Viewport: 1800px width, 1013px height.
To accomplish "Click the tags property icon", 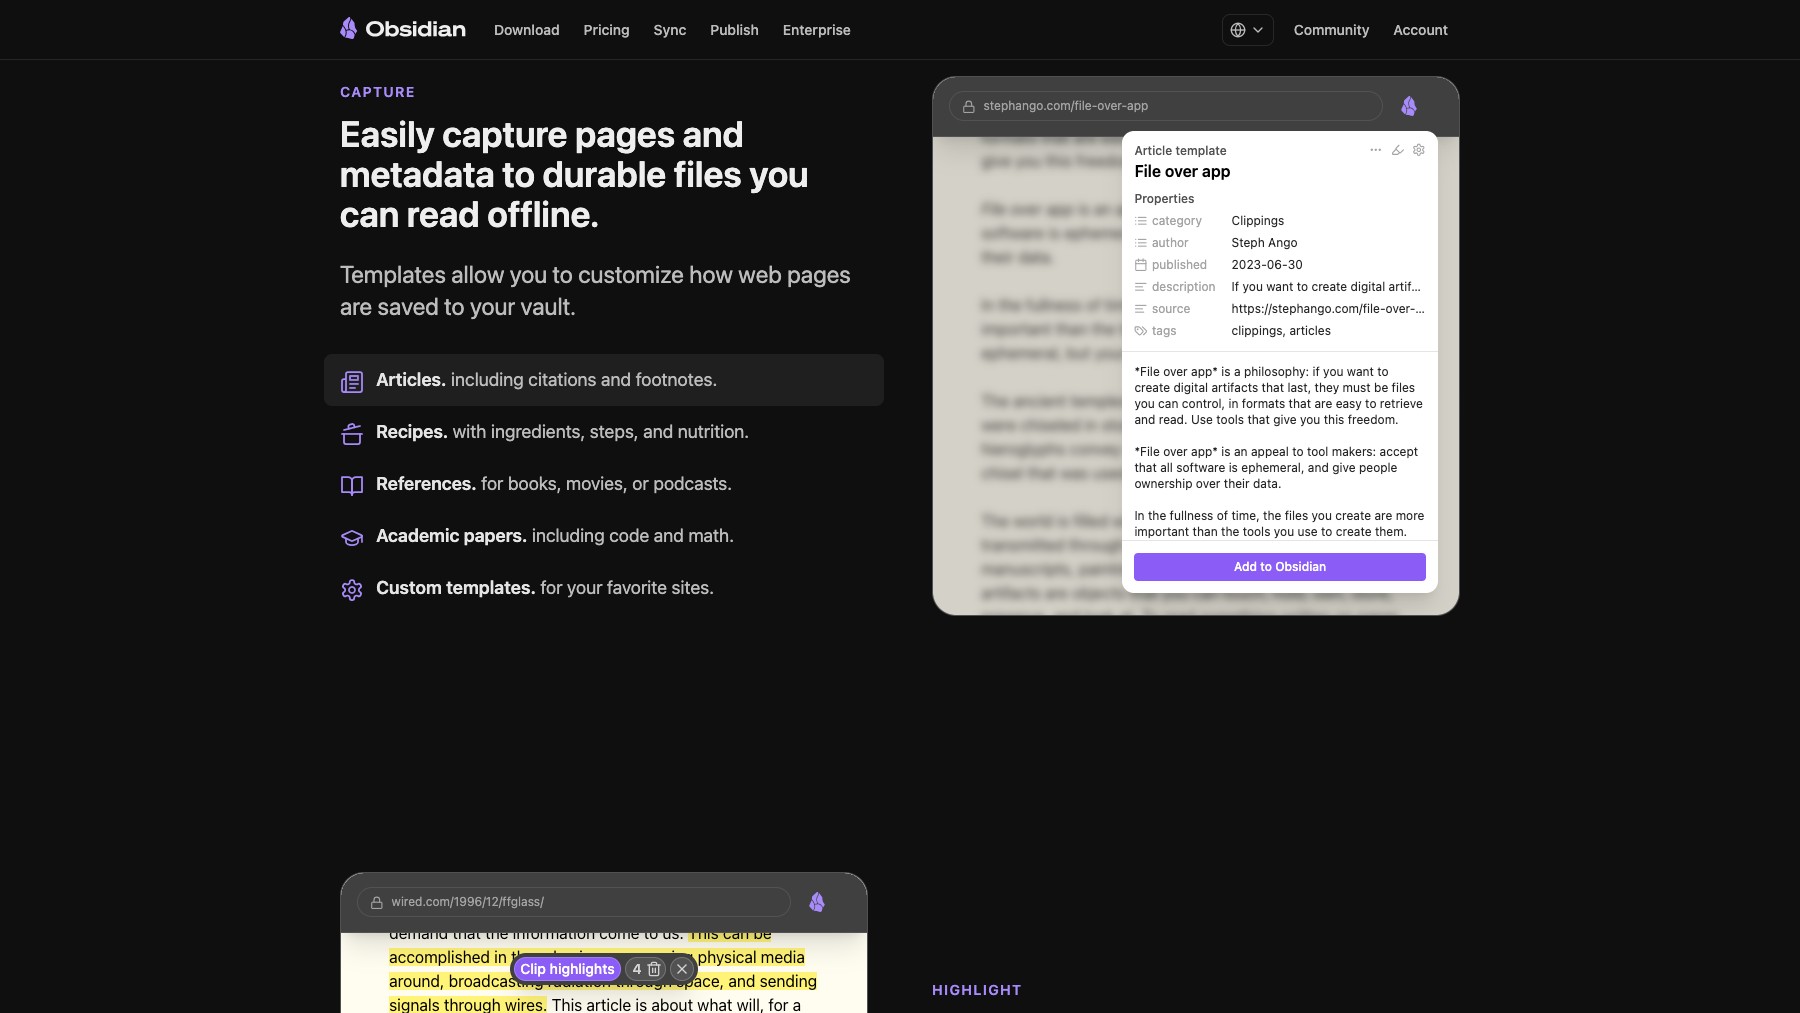I will 1140,331.
